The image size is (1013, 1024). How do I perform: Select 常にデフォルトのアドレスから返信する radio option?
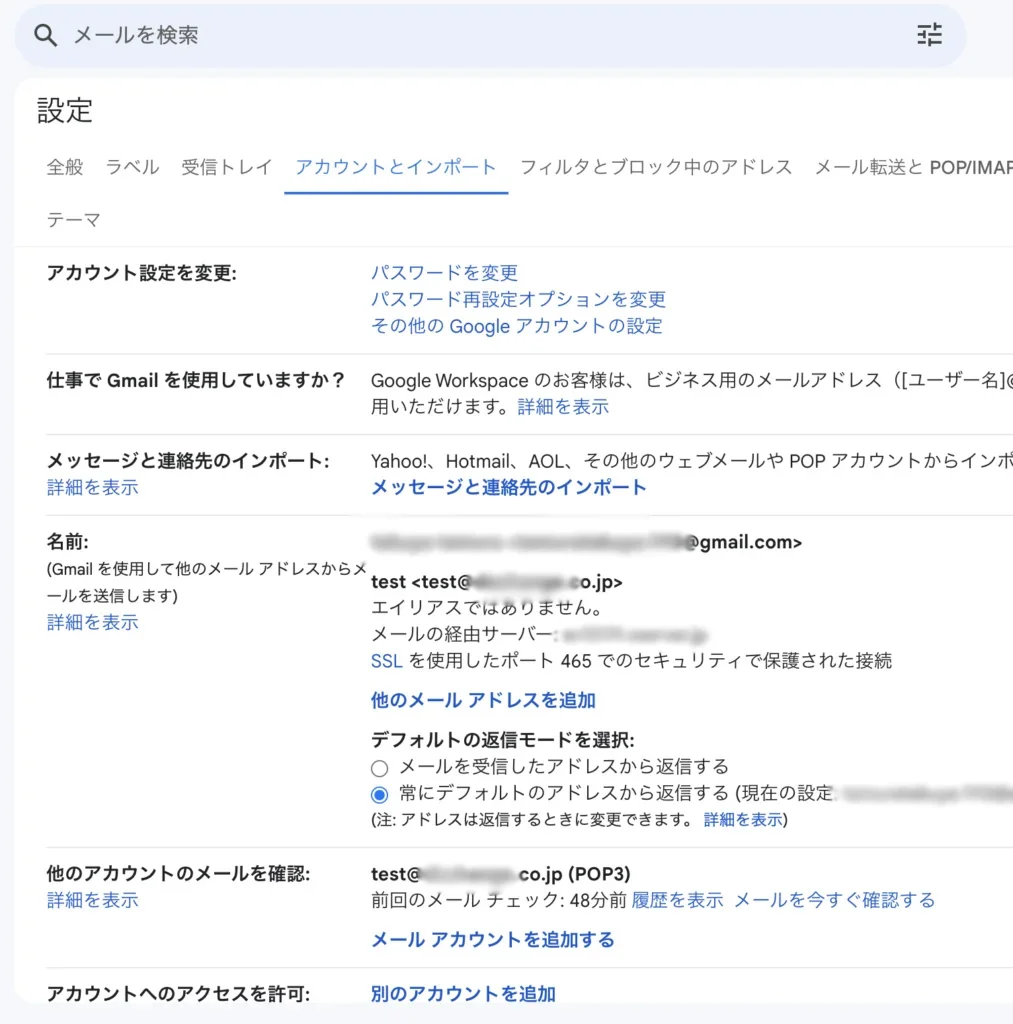379,795
